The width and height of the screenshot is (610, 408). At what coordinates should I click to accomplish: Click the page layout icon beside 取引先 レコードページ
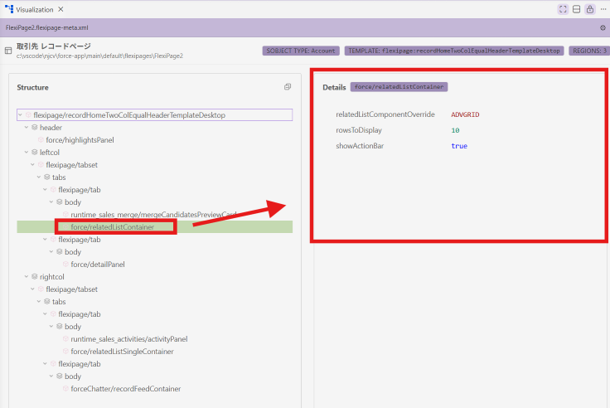click(x=8, y=51)
